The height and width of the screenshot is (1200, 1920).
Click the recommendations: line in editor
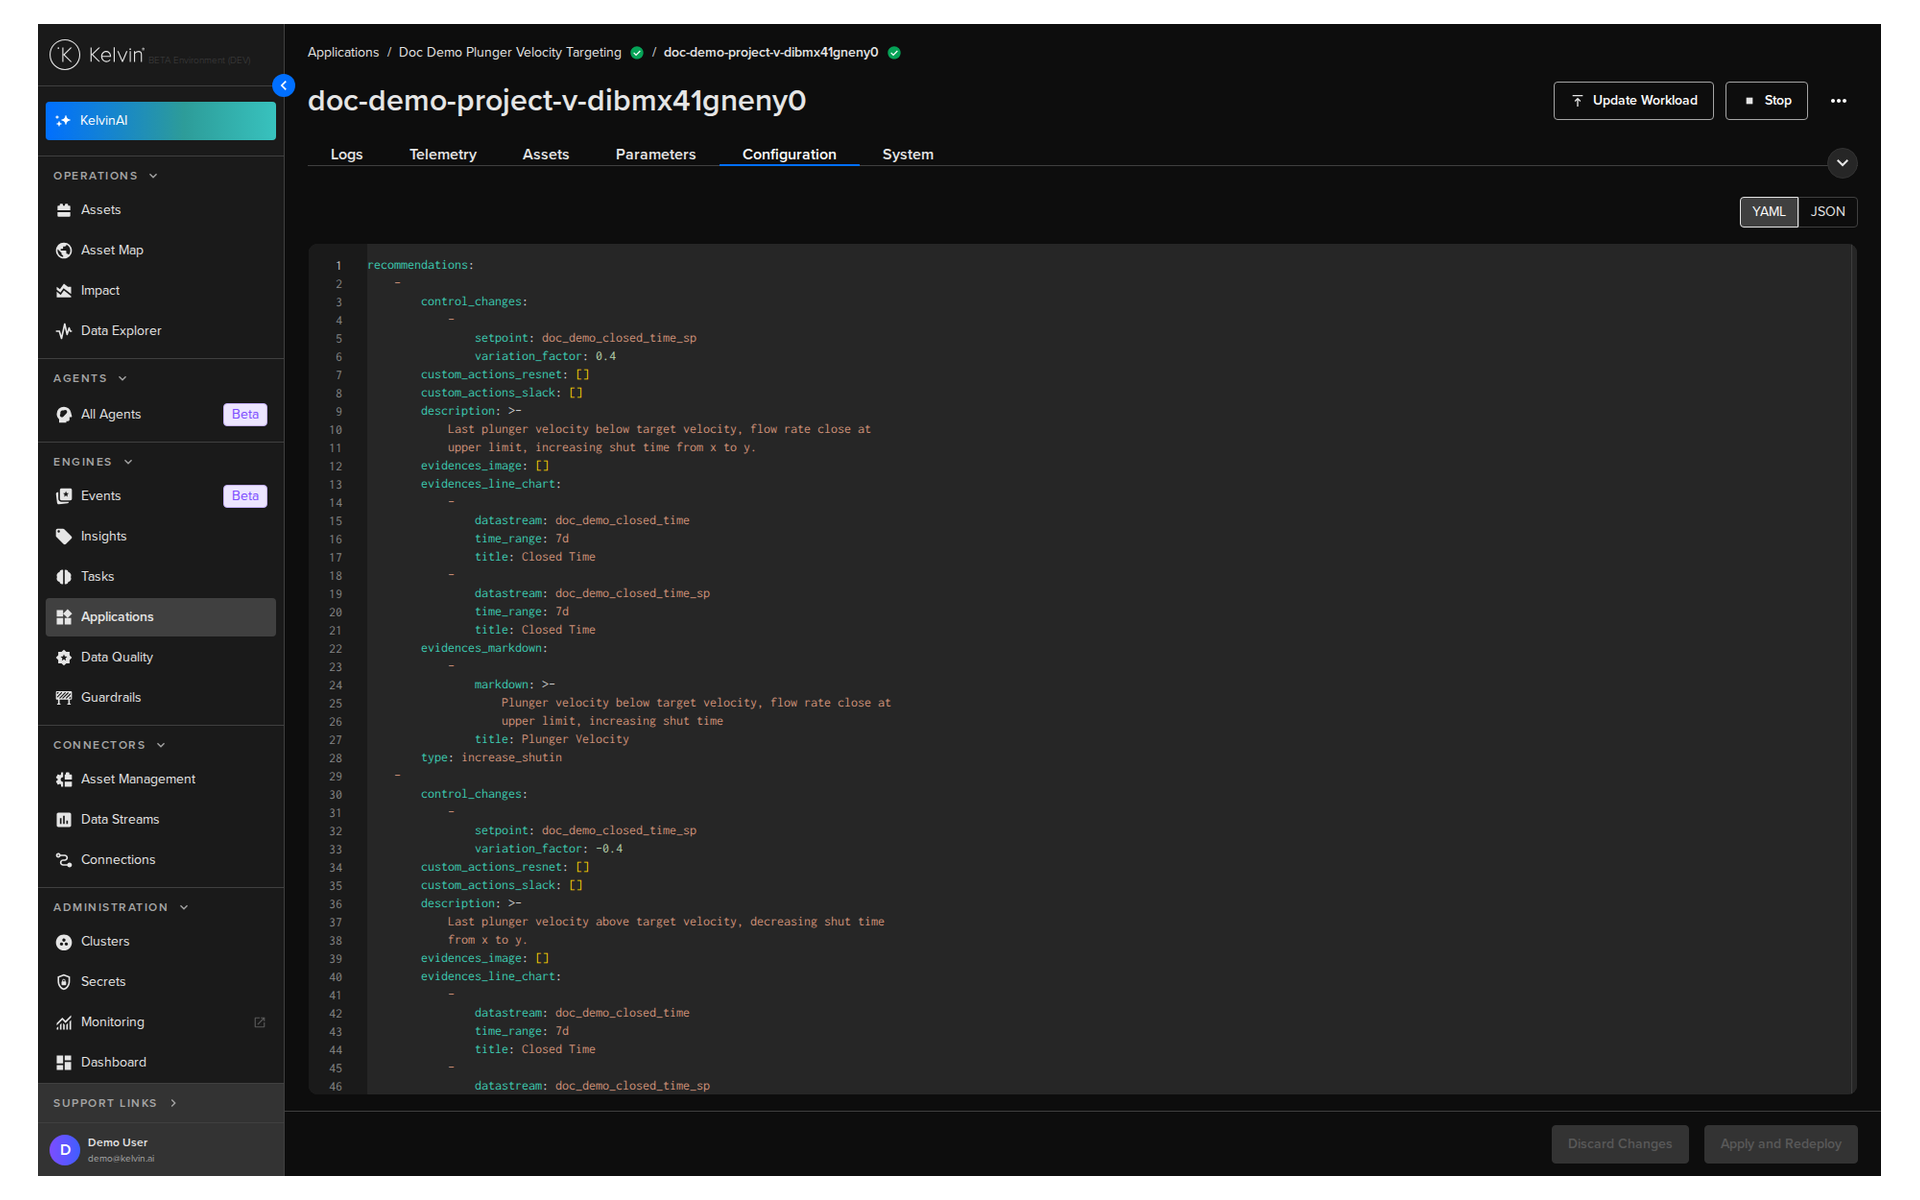coord(420,265)
